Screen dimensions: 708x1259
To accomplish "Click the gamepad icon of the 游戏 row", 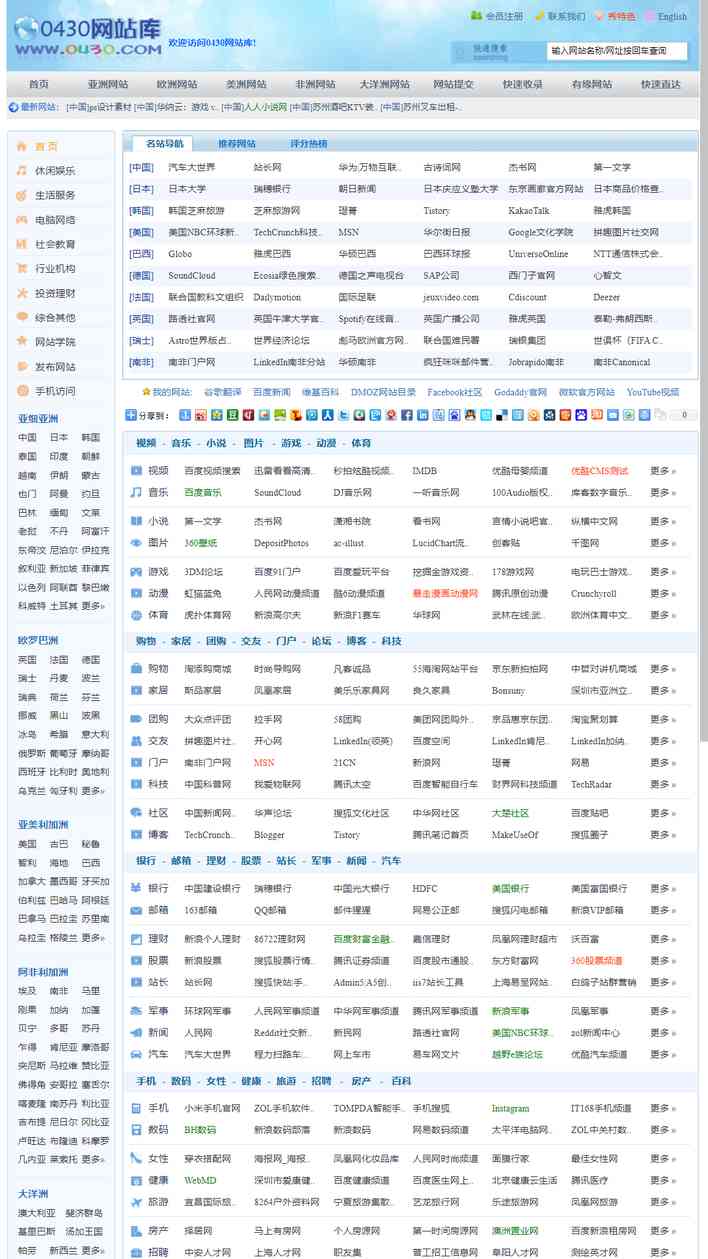I will (136, 572).
